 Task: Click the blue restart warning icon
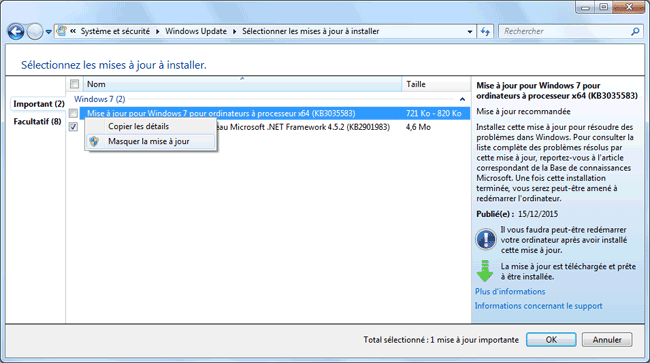click(486, 239)
